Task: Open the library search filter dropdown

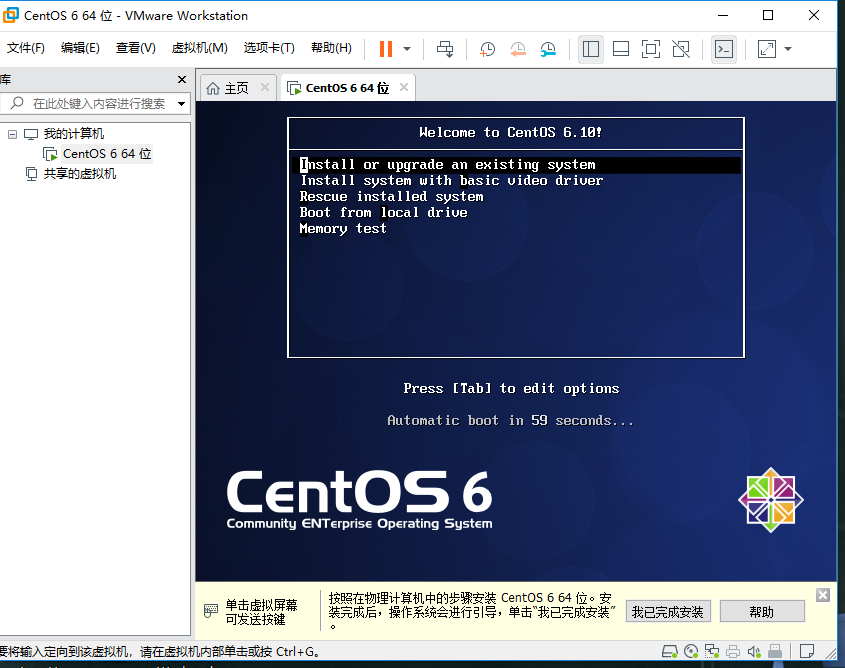Action: pos(181,103)
